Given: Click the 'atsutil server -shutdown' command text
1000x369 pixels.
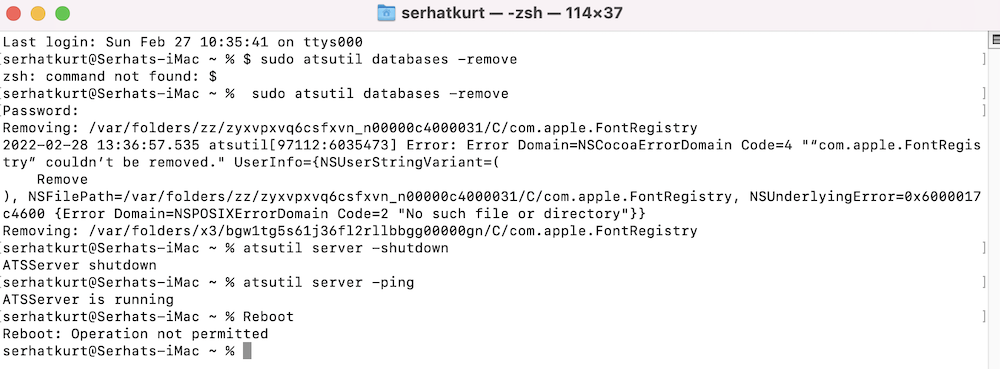Looking at the screenshot, I should (x=346, y=248).
